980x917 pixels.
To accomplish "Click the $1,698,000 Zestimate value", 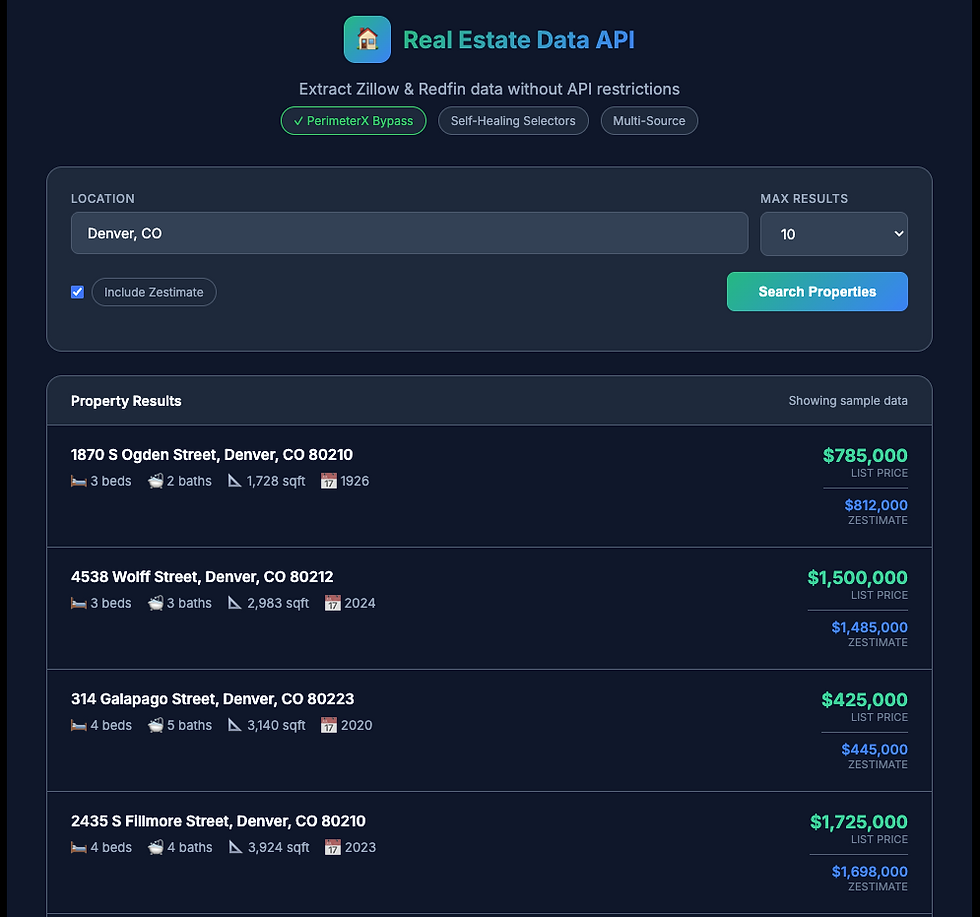I will pyautogui.click(x=869, y=871).
